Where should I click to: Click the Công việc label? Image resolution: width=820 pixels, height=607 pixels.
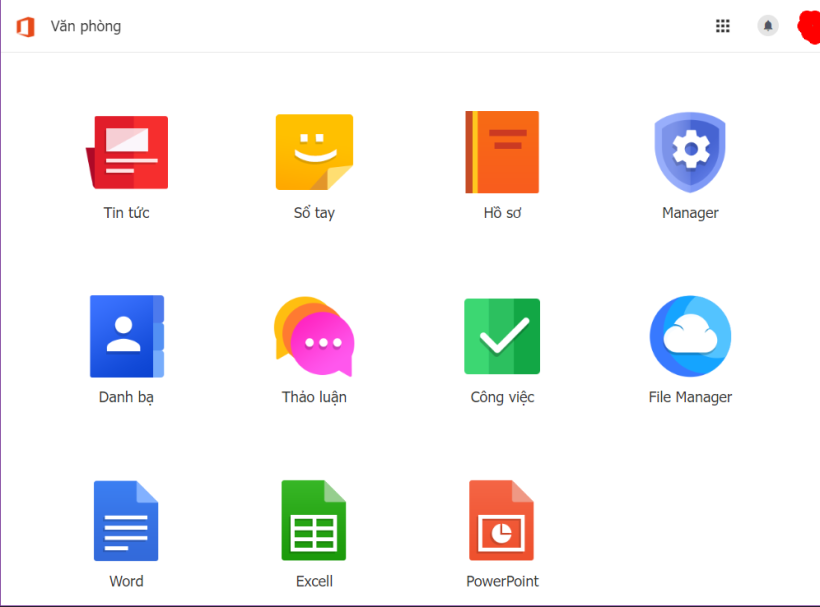click(x=502, y=397)
